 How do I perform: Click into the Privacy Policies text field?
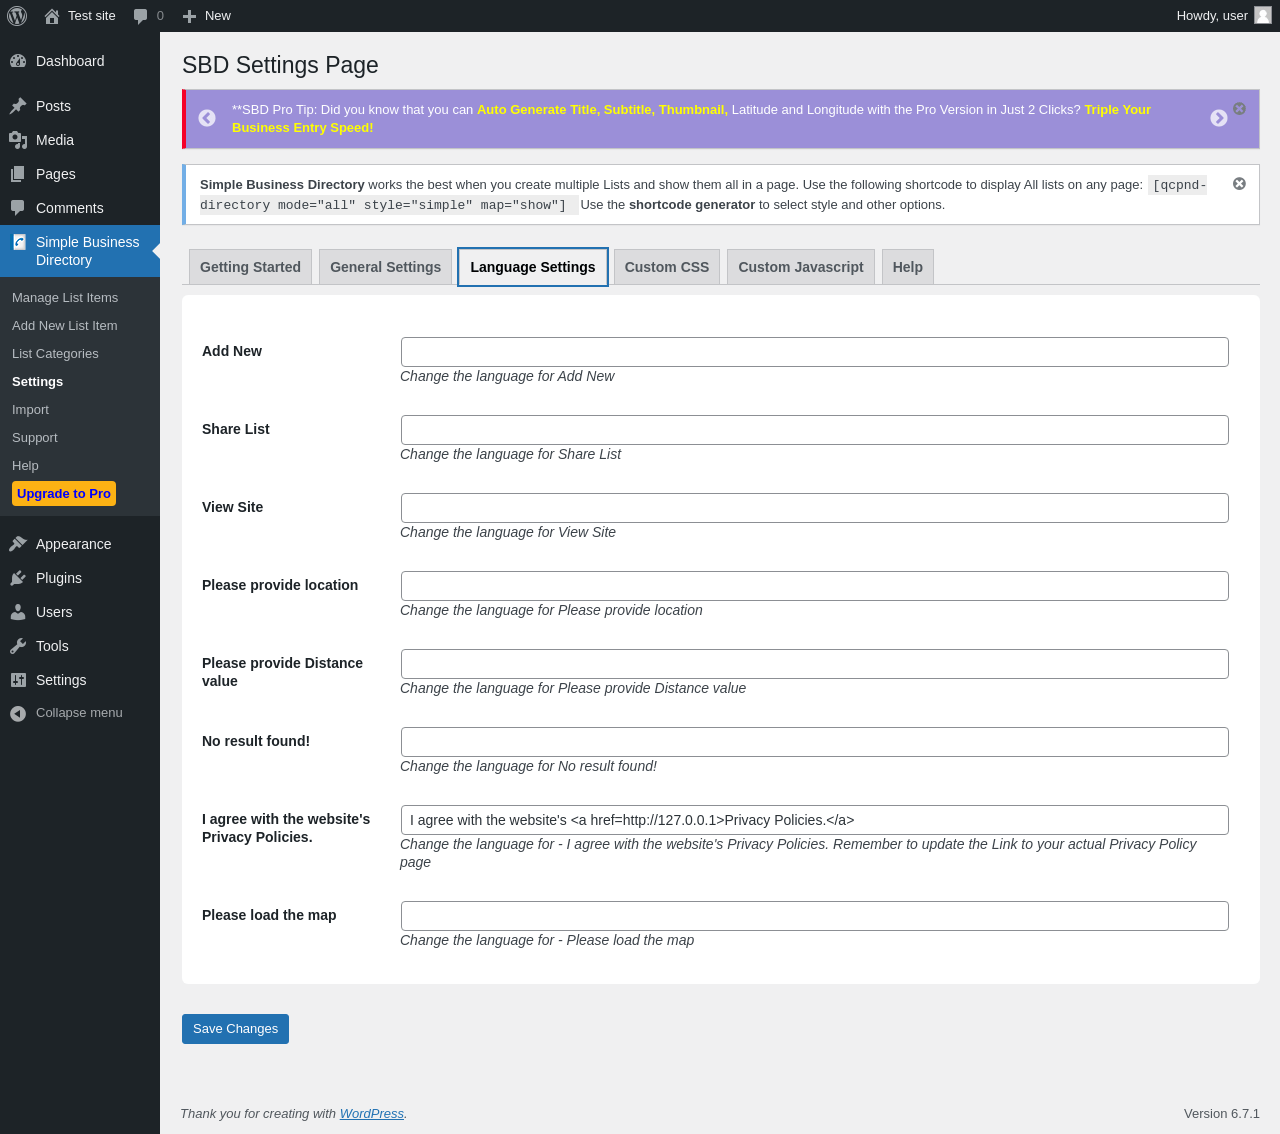click(x=815, y=820)
